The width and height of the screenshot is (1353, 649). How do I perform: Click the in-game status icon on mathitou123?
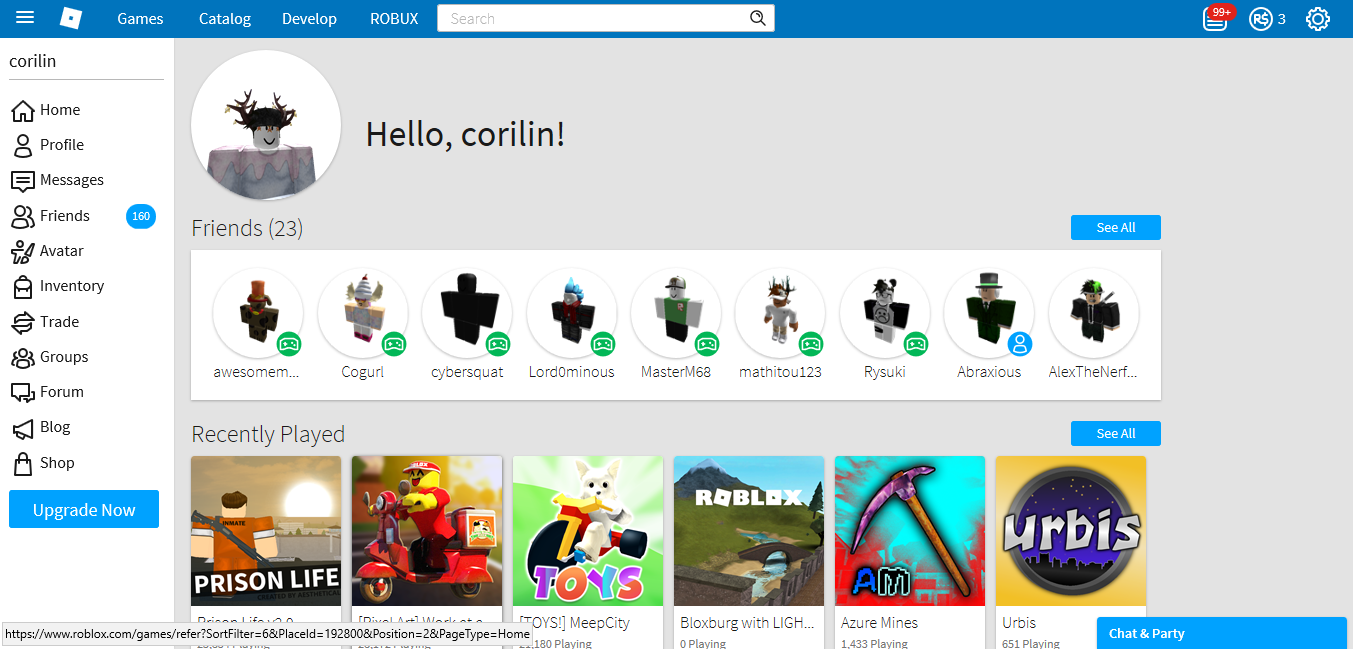tap(811, 344)
